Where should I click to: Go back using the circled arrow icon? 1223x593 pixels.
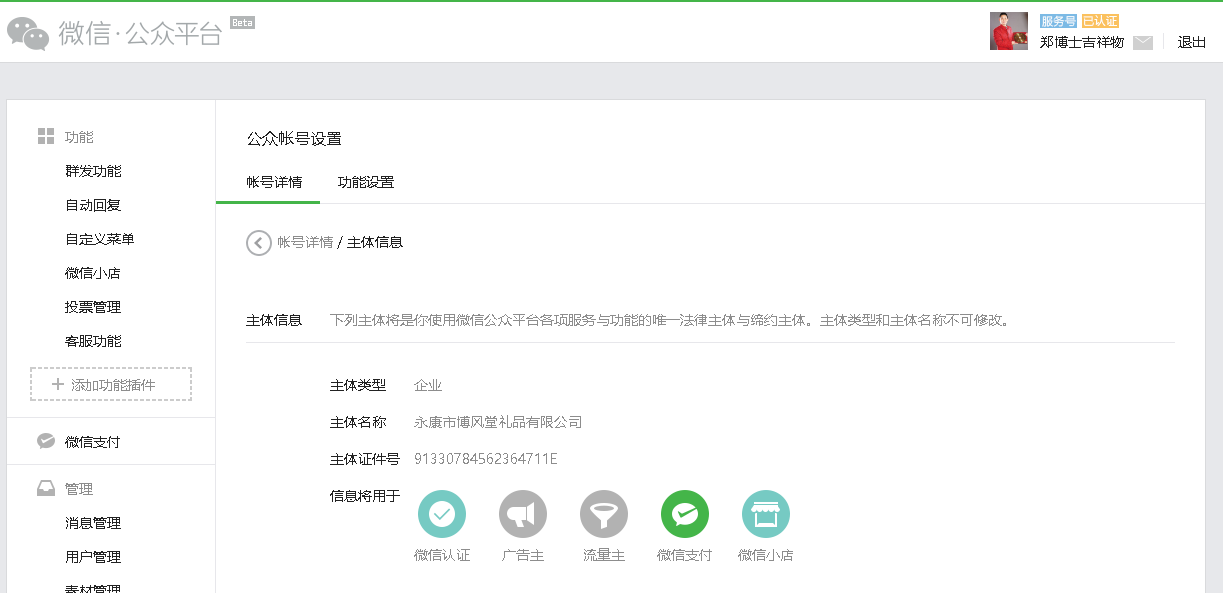pos(259,243)
